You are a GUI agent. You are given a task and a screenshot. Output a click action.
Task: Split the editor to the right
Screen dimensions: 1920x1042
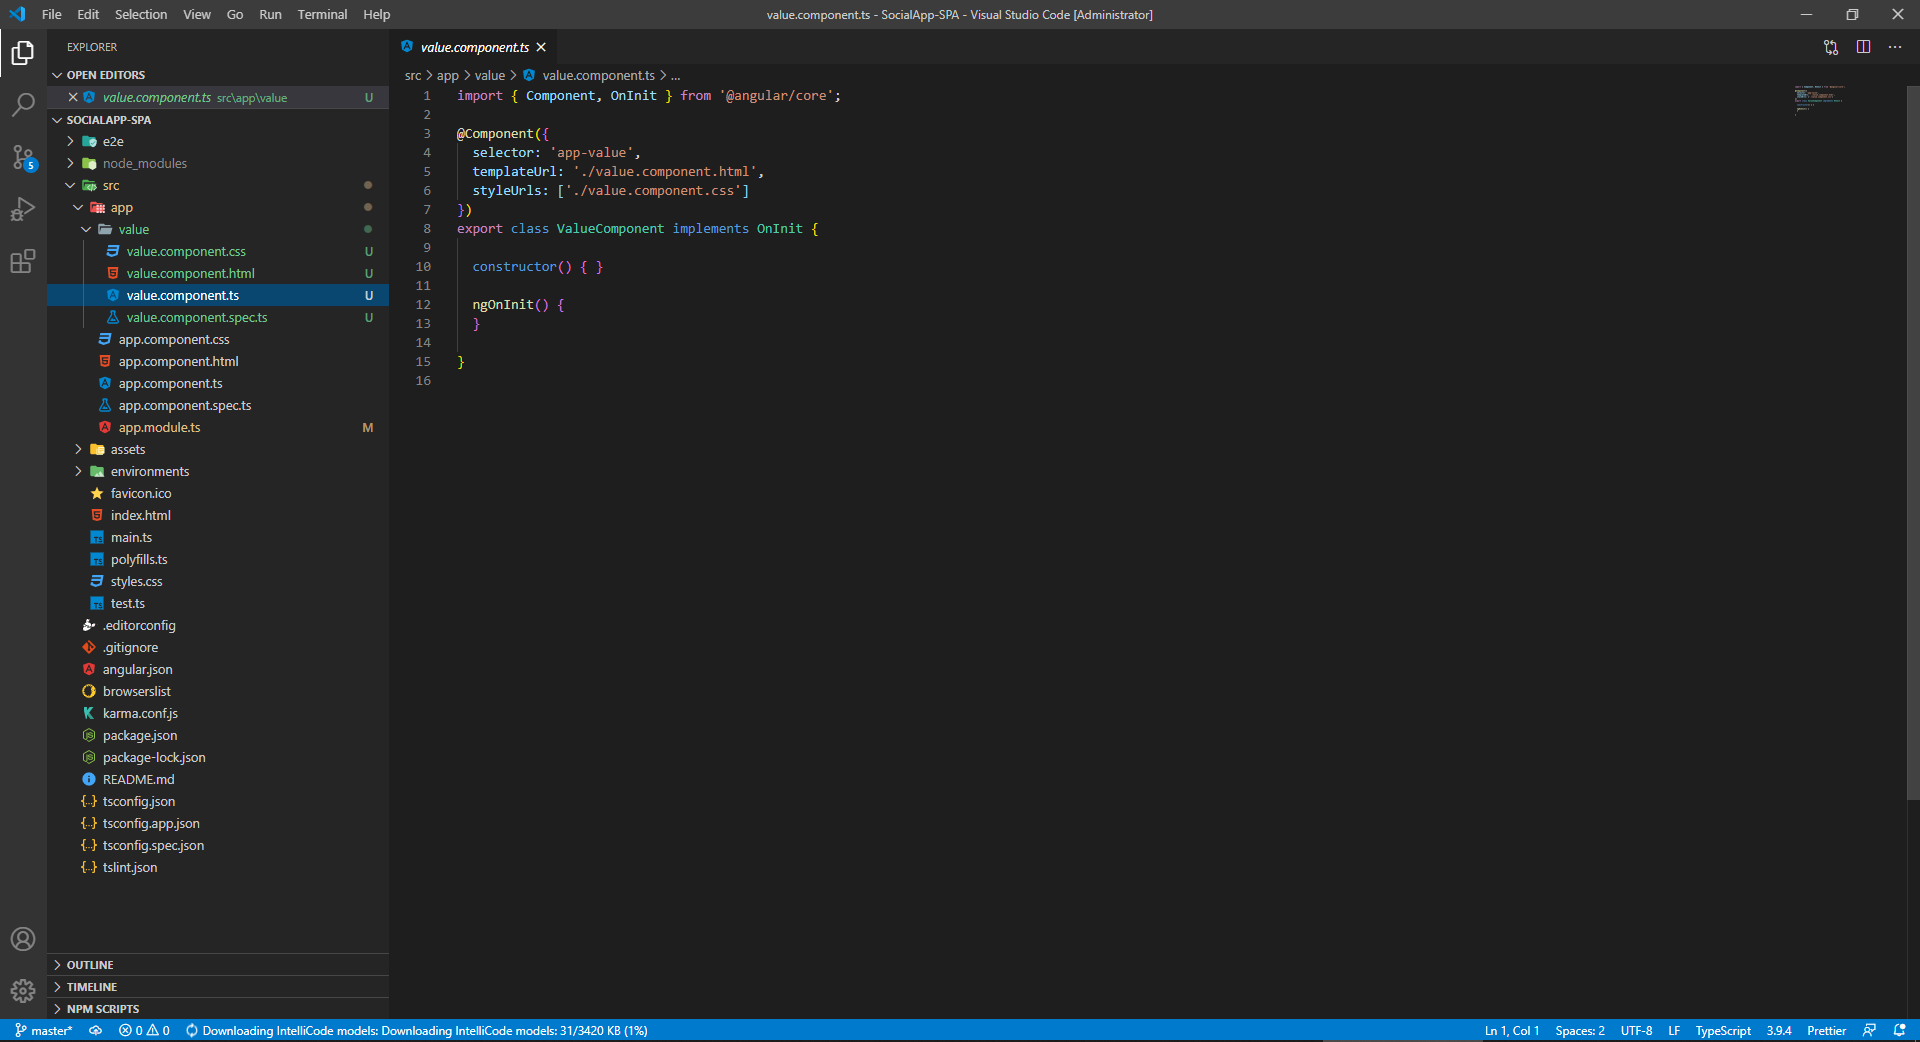[1863, 47]
